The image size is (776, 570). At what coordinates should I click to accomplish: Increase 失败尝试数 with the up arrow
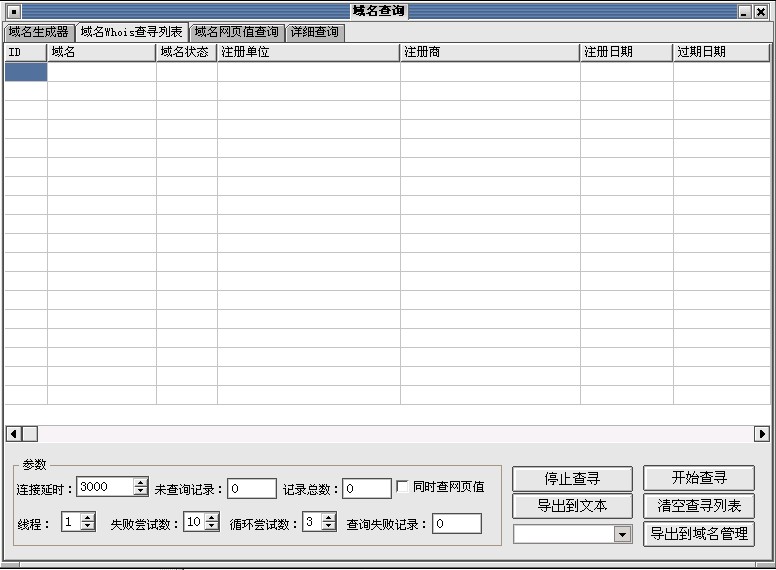[x=211, y=518]
